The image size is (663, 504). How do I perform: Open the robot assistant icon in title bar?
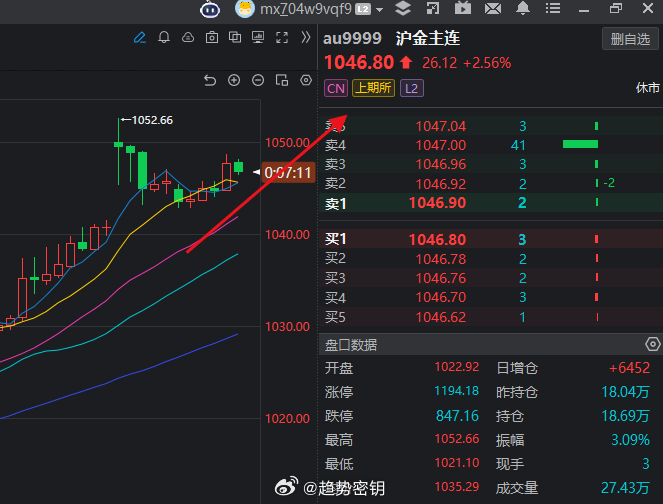(210, 8)
